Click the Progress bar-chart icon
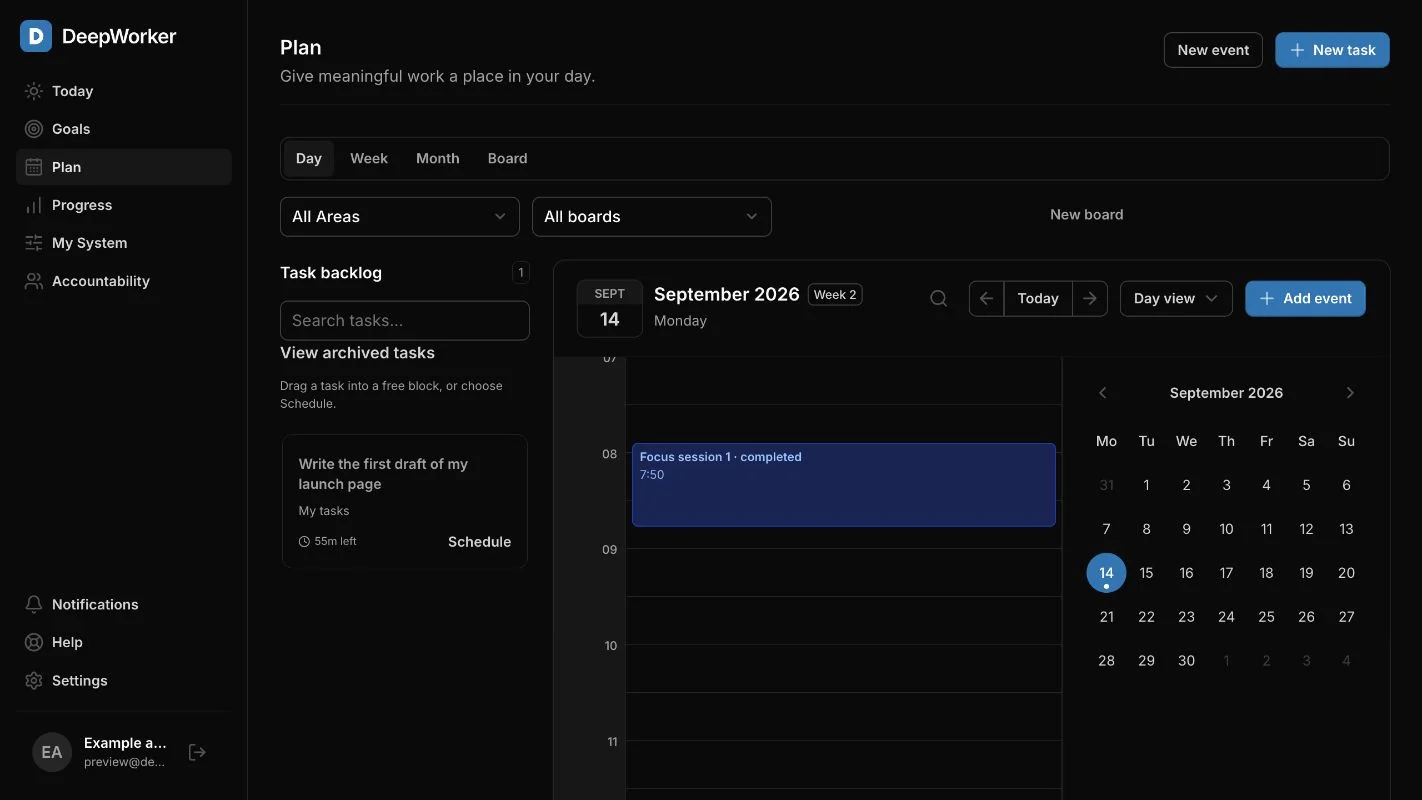The image size is (1422, 800). click(34, 205)
